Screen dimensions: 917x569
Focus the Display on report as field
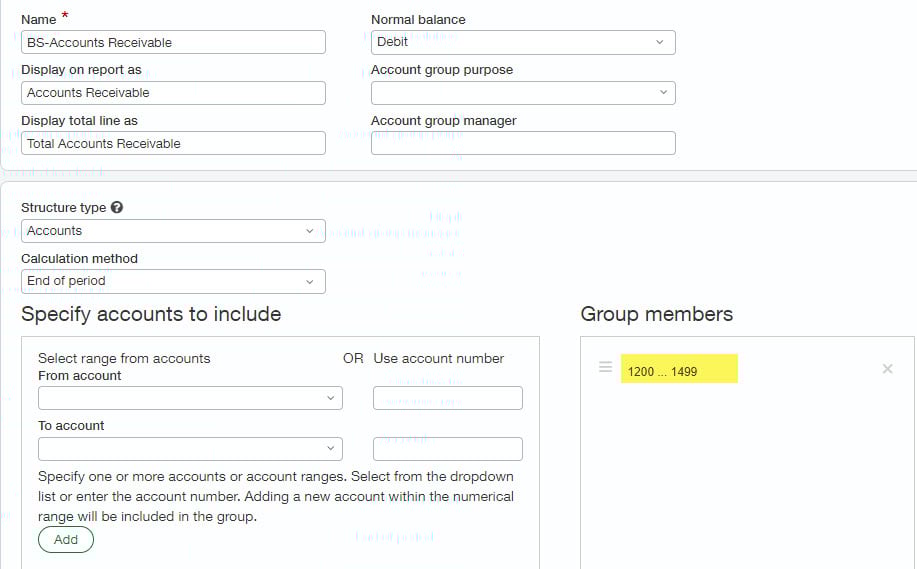tap(173, 93)
